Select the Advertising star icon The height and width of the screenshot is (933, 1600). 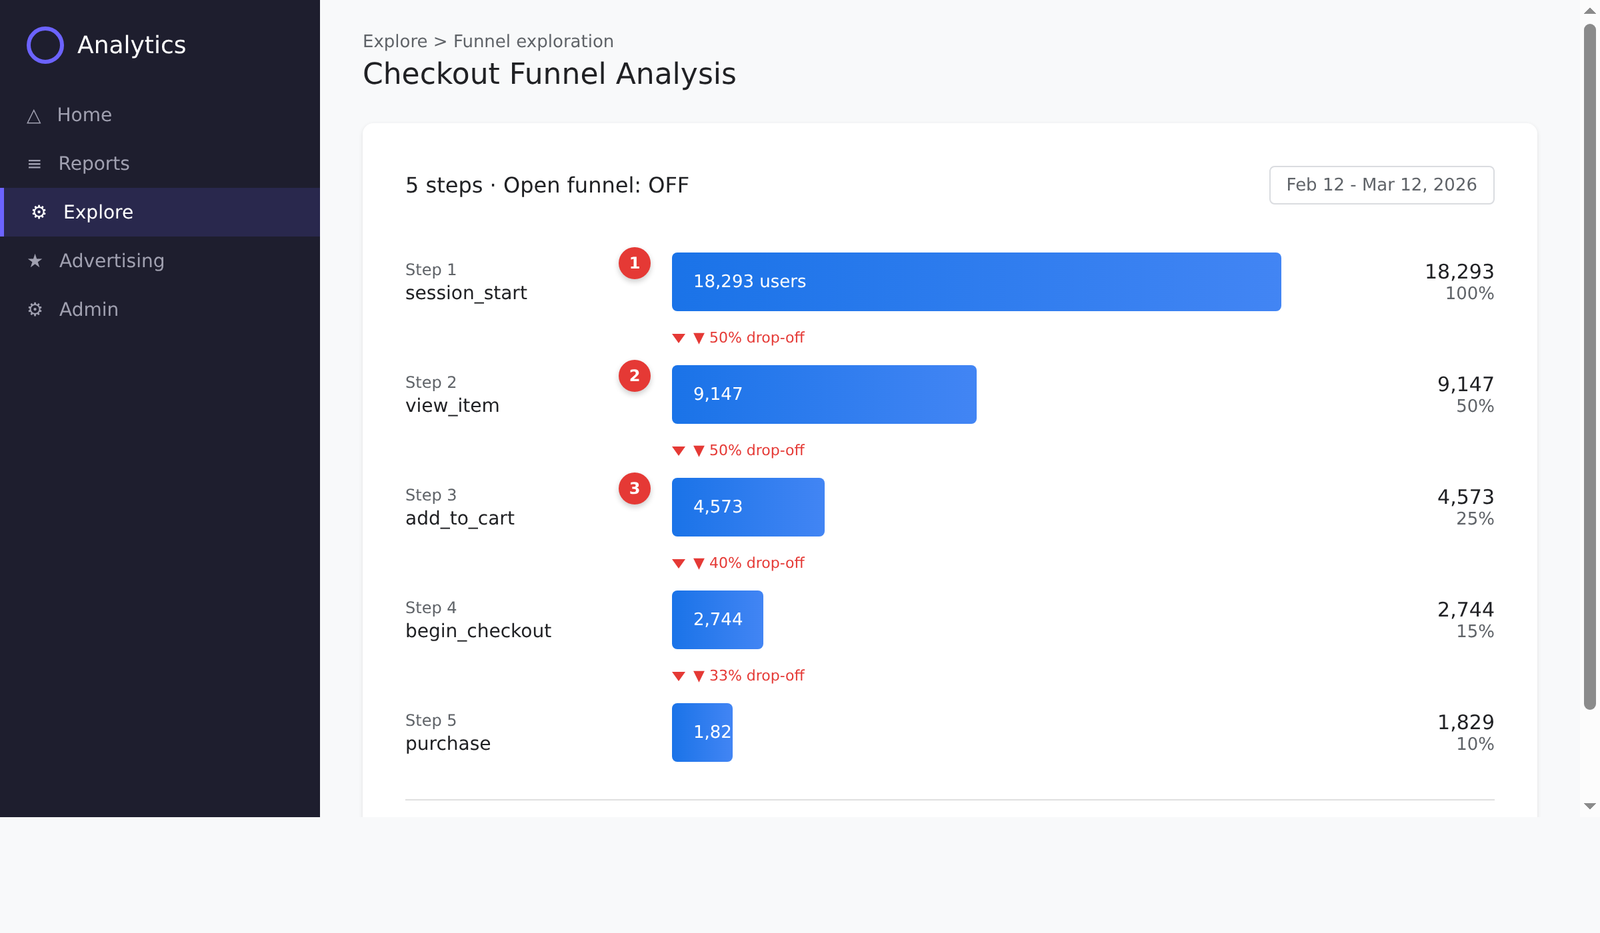[x=35, y=260]
